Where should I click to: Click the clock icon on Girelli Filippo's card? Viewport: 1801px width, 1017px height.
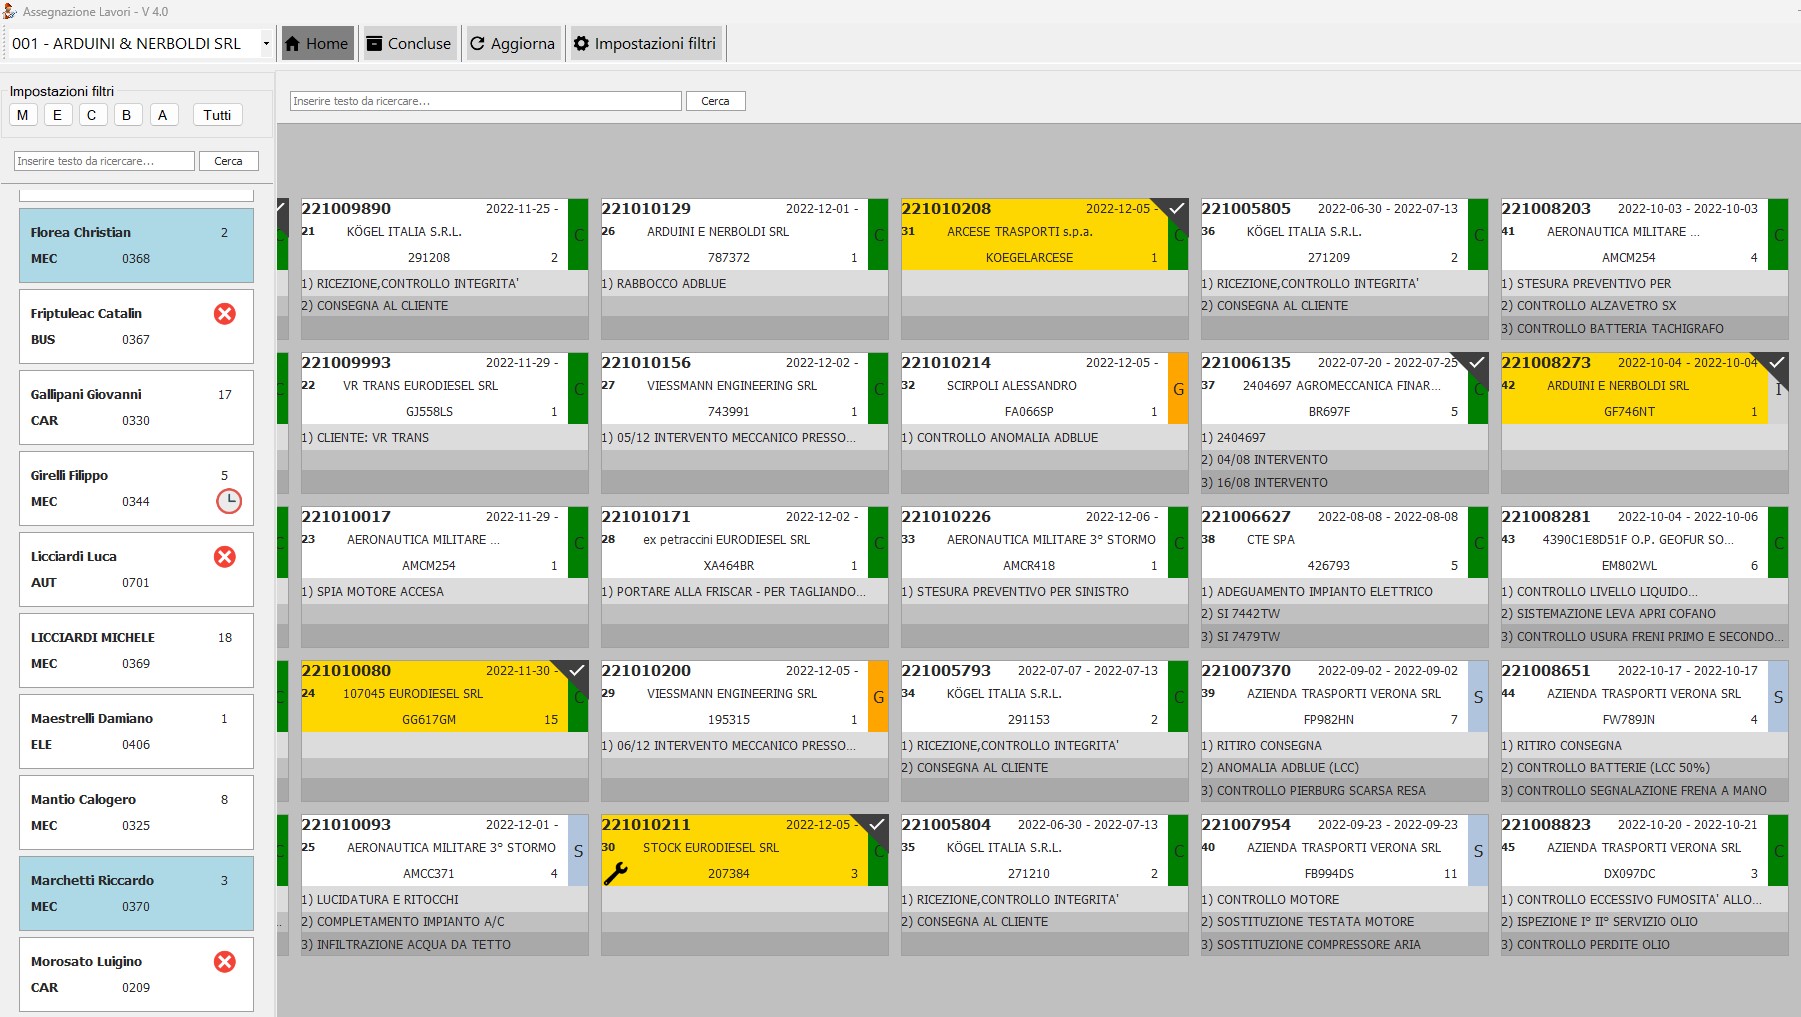[229, 501]
